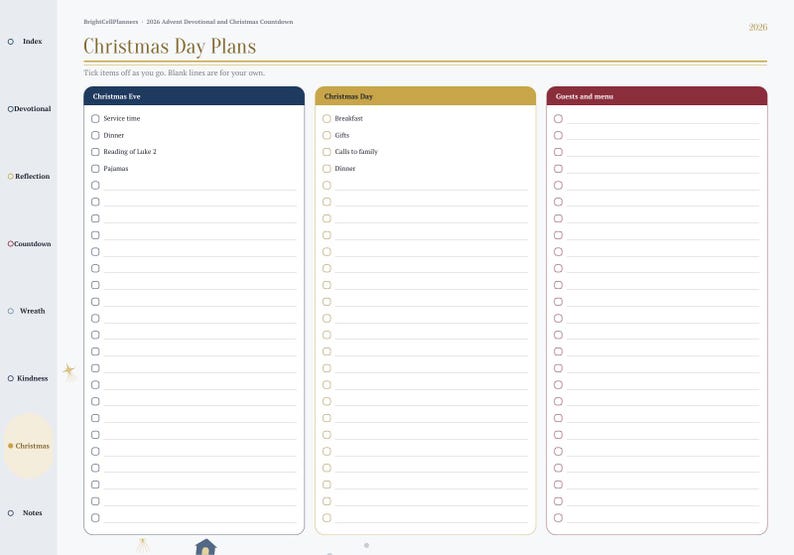
Task: Tick the Breakfast checkbox
Action: tap(327, 118)
